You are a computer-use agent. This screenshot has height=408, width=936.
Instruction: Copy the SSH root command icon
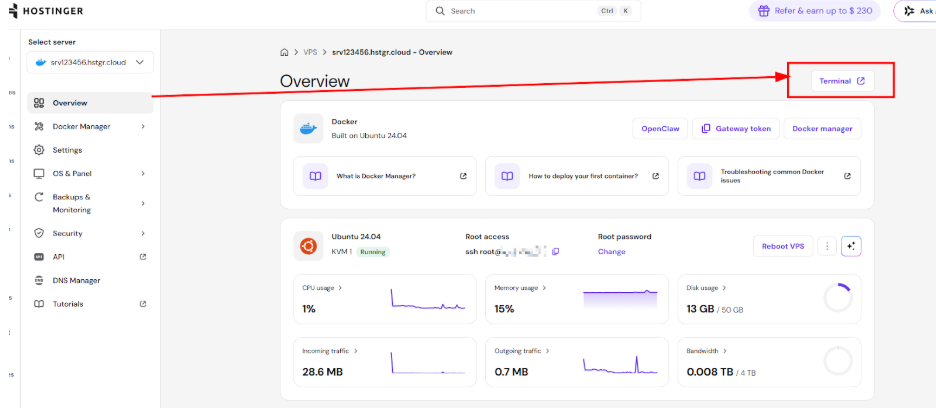[x=556, y=251]
